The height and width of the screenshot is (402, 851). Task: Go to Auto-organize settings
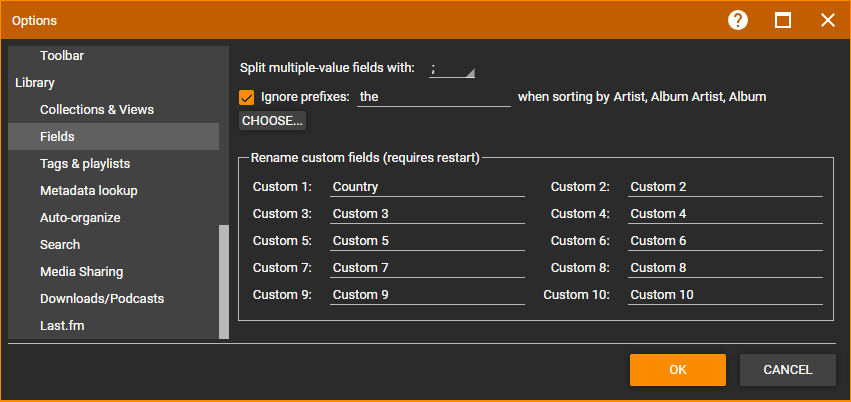coord(80,218)
